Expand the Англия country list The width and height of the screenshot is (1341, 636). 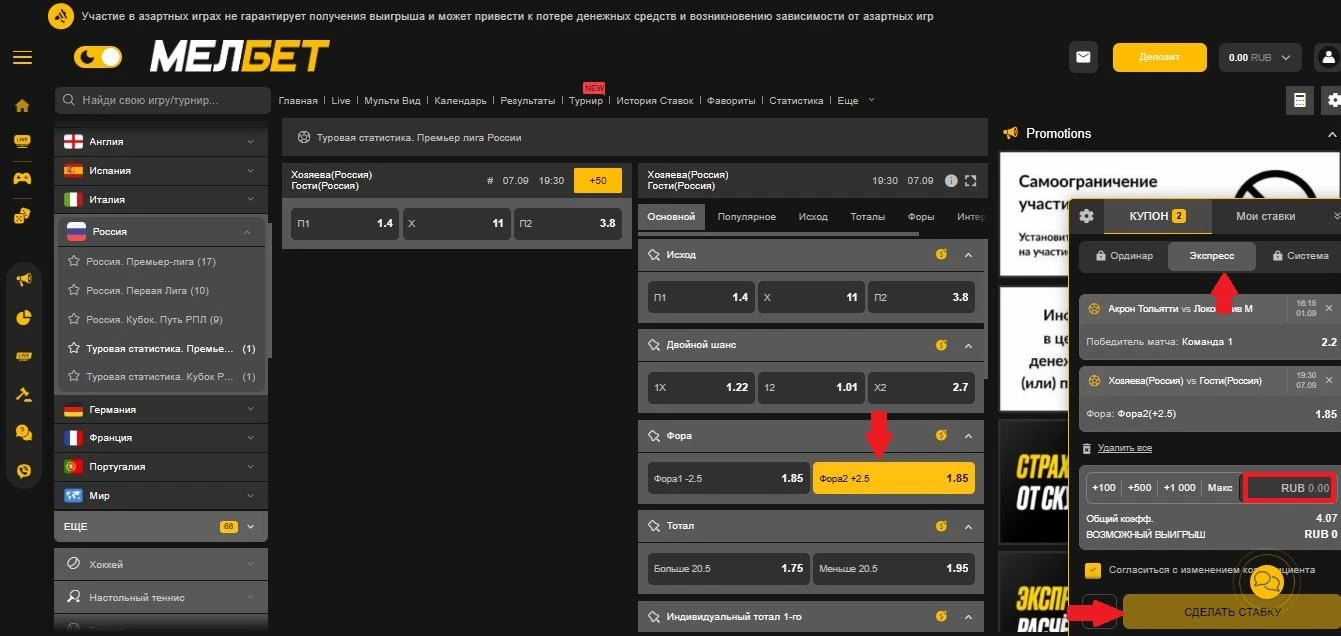point(161,142)
